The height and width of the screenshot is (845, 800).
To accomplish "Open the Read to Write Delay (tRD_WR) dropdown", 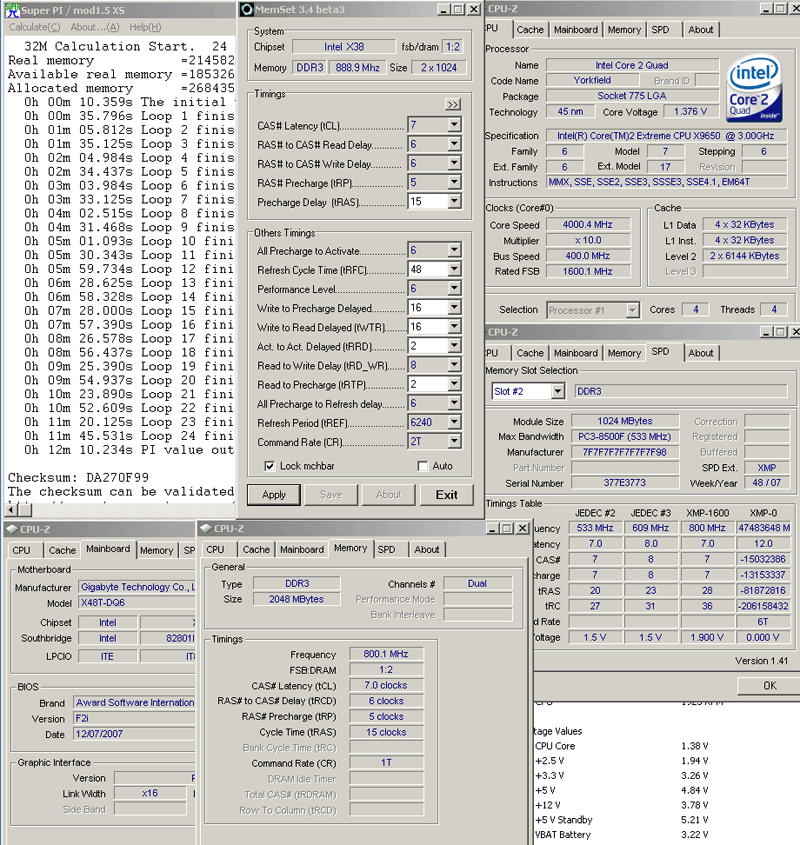I will (x=454, y=365).
